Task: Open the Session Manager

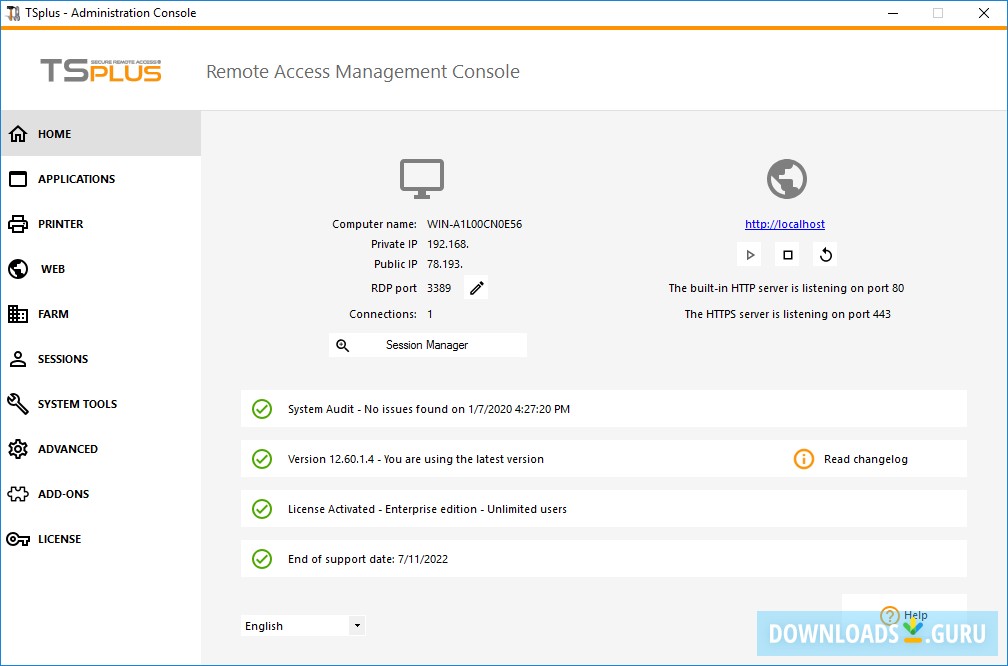Action: tap(428, 345)
